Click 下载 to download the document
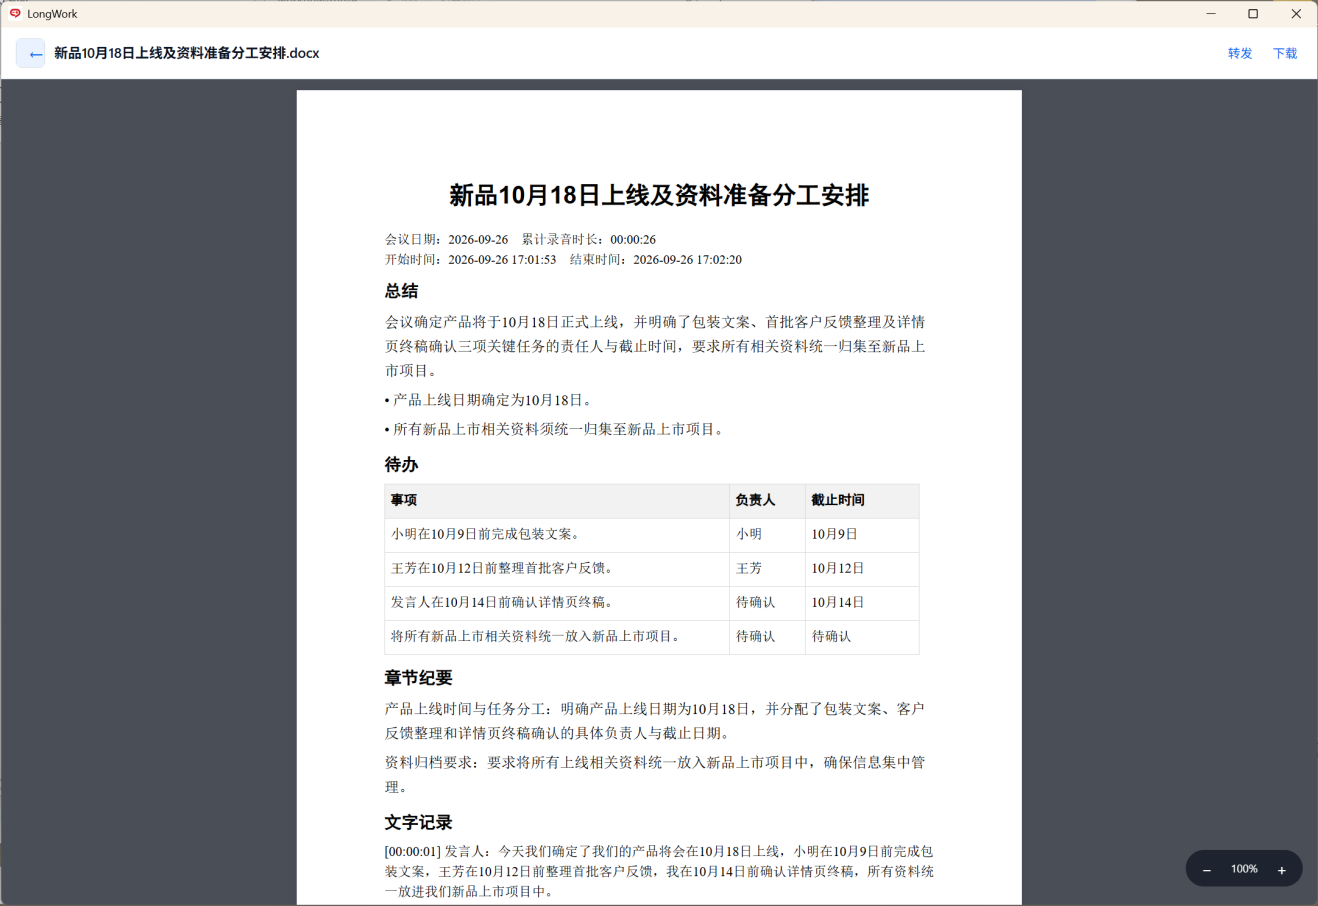This screenshot has width=1318, height=906. pos(1285,54)
